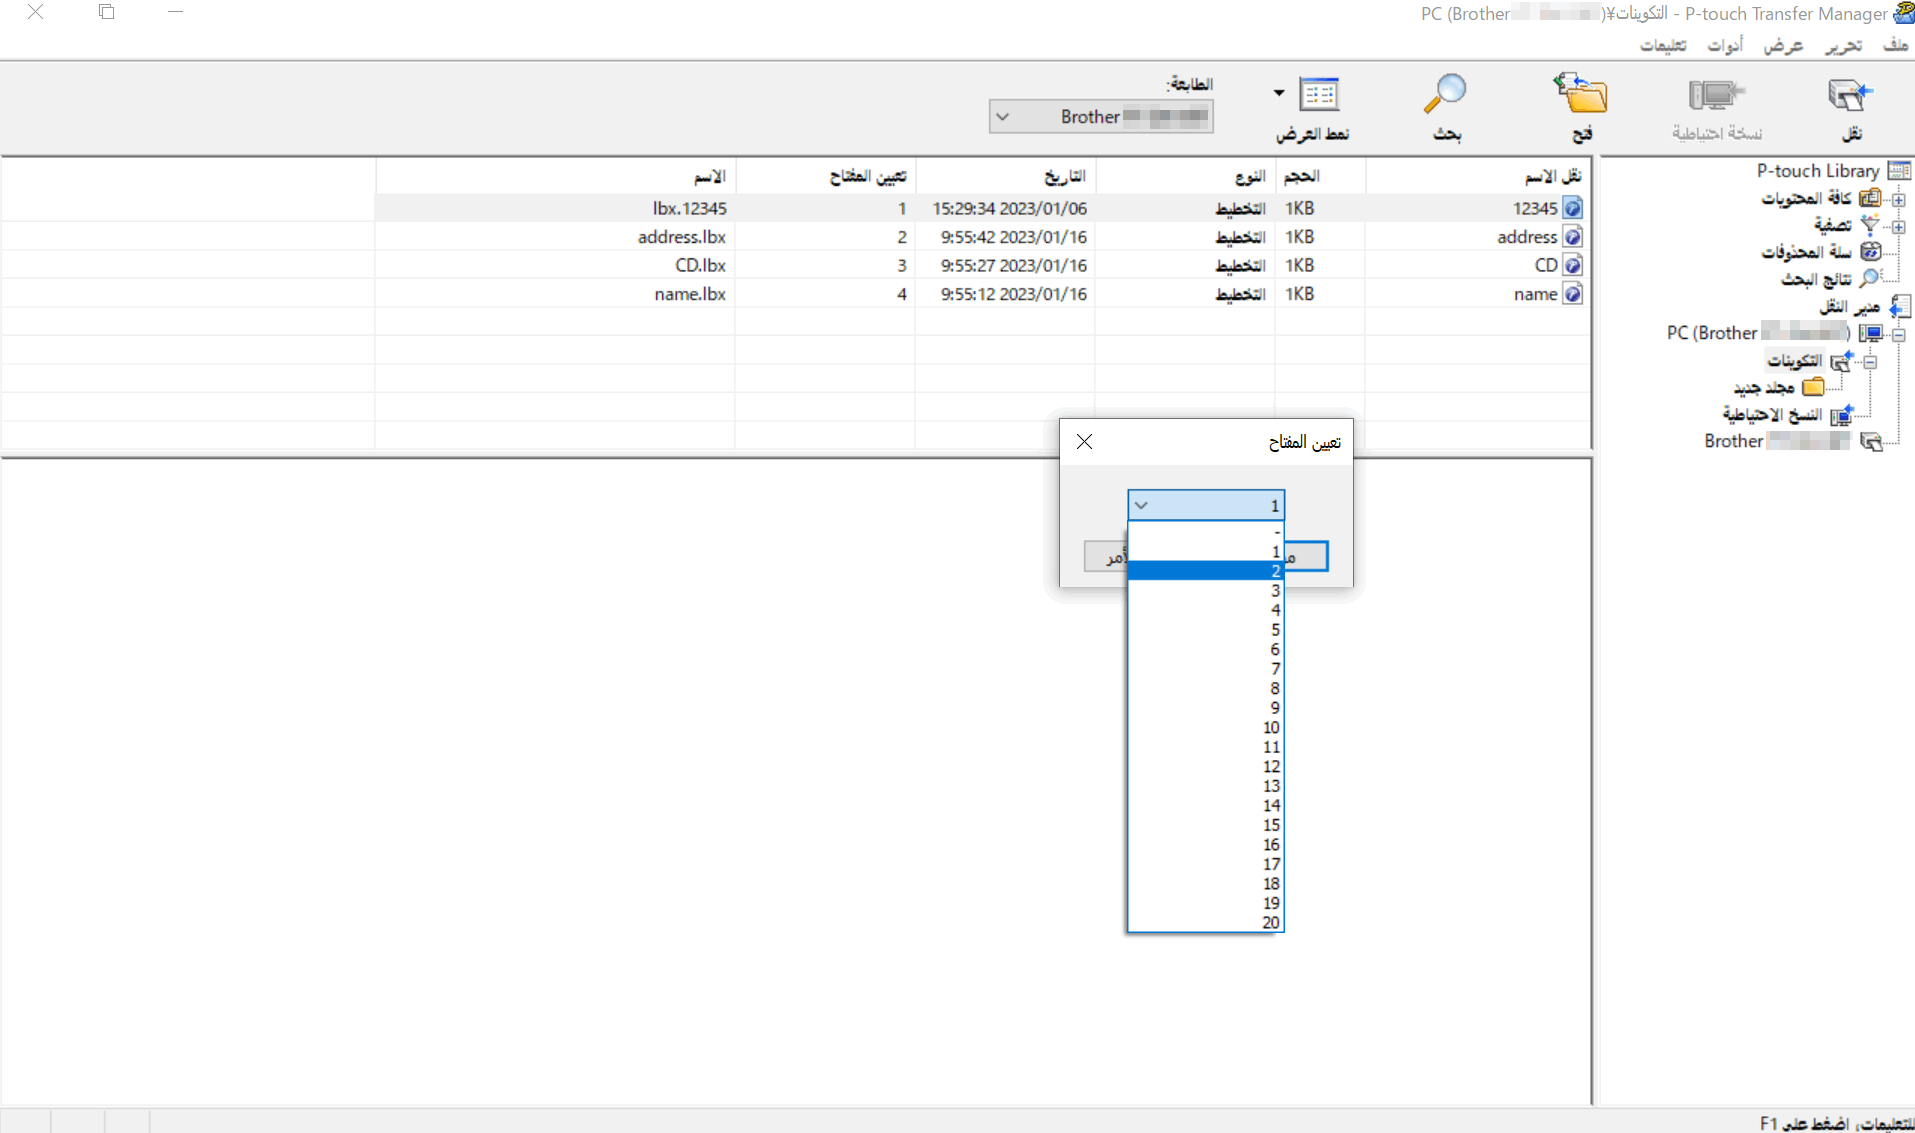Click the Search (بحث) magnifier toolbar icon
This screenshot has height=1133, width=1915.
(x=1445, y=94)
